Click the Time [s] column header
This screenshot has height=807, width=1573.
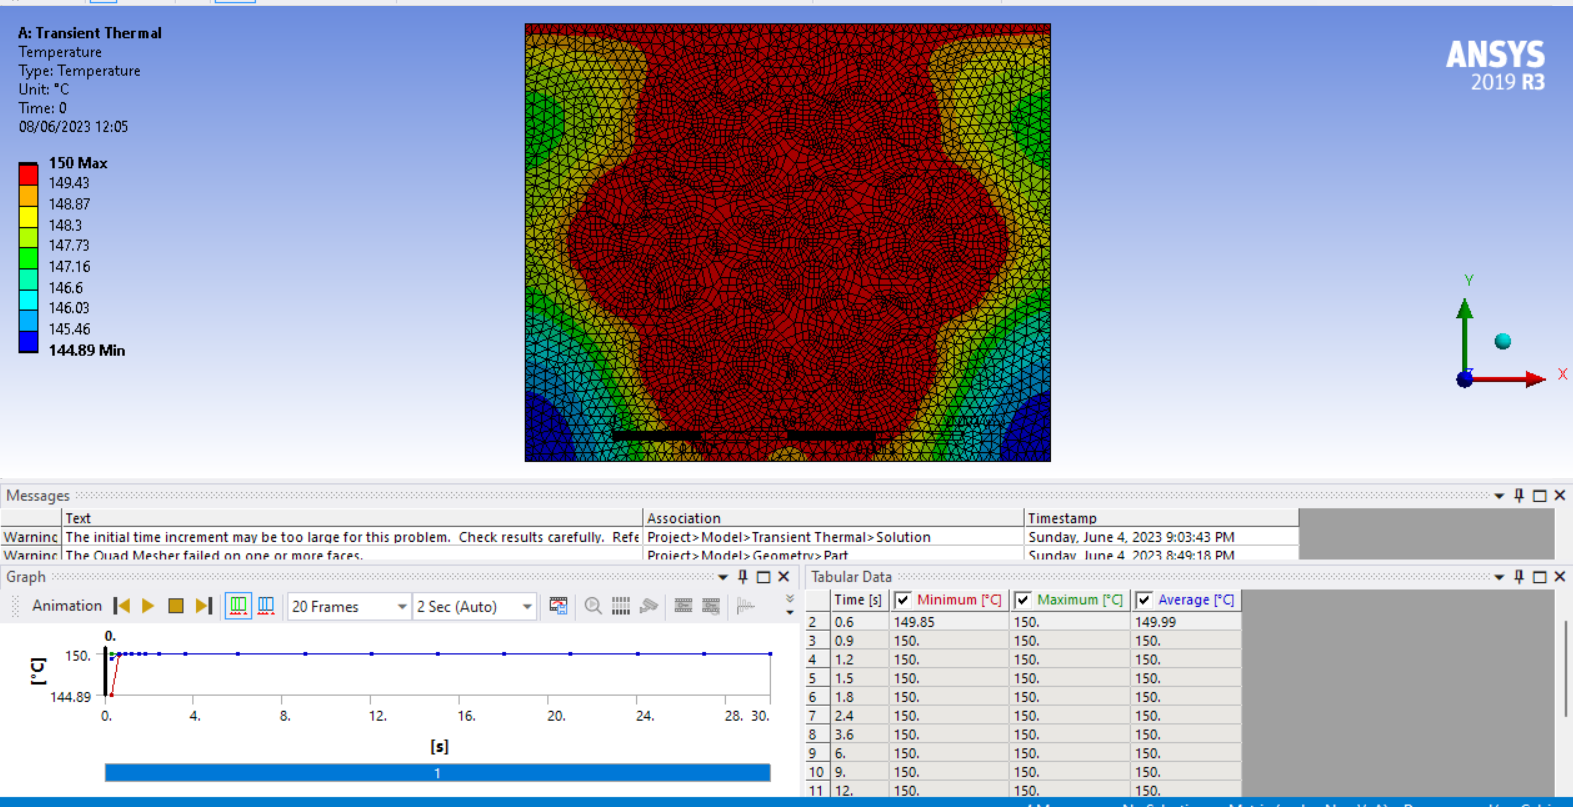(x=859, y=600)
